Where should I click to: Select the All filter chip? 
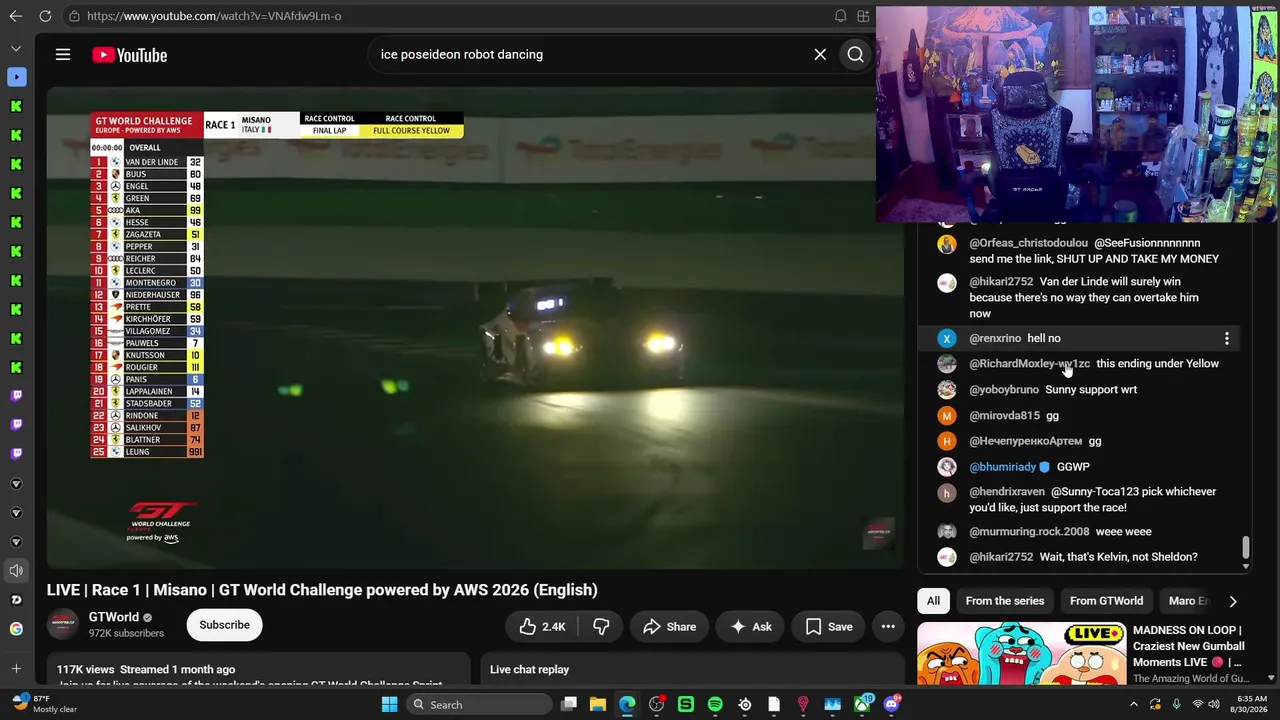[933, 601]
